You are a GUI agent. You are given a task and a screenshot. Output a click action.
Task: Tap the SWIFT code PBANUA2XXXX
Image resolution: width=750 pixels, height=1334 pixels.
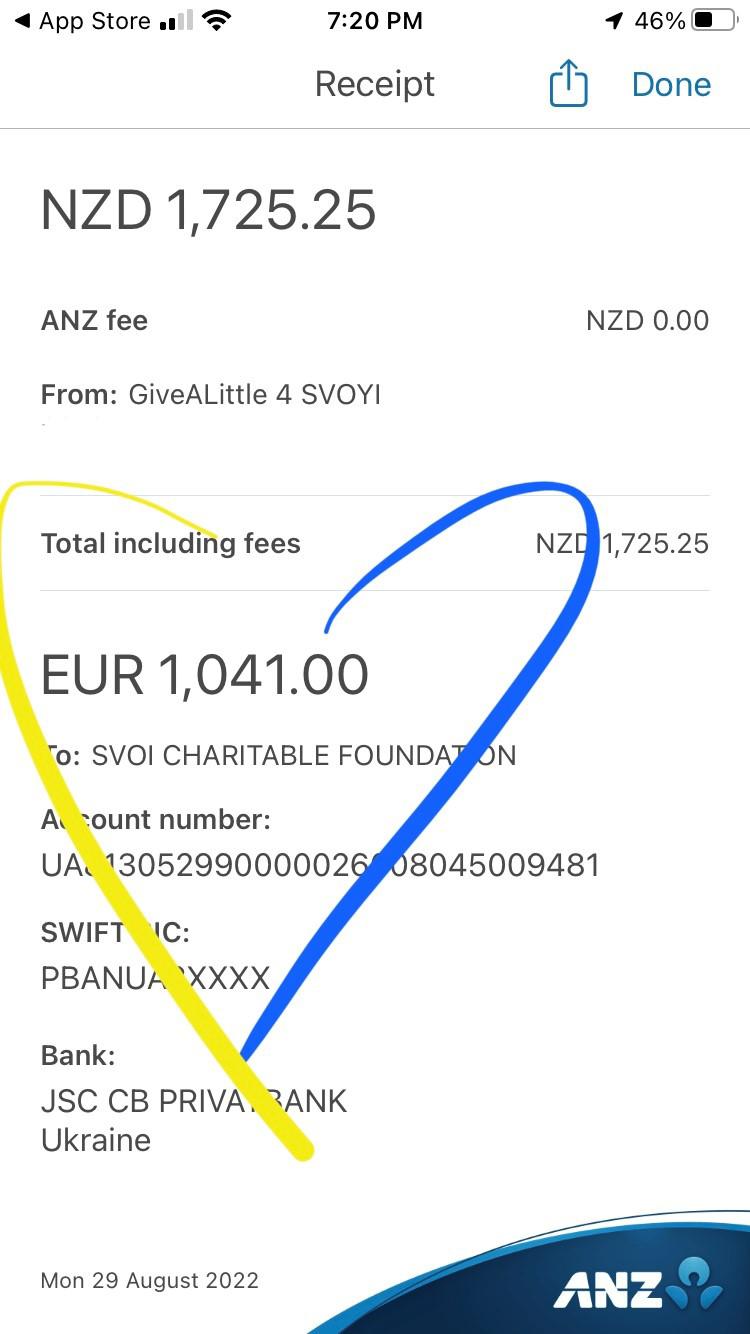point(155,977)
